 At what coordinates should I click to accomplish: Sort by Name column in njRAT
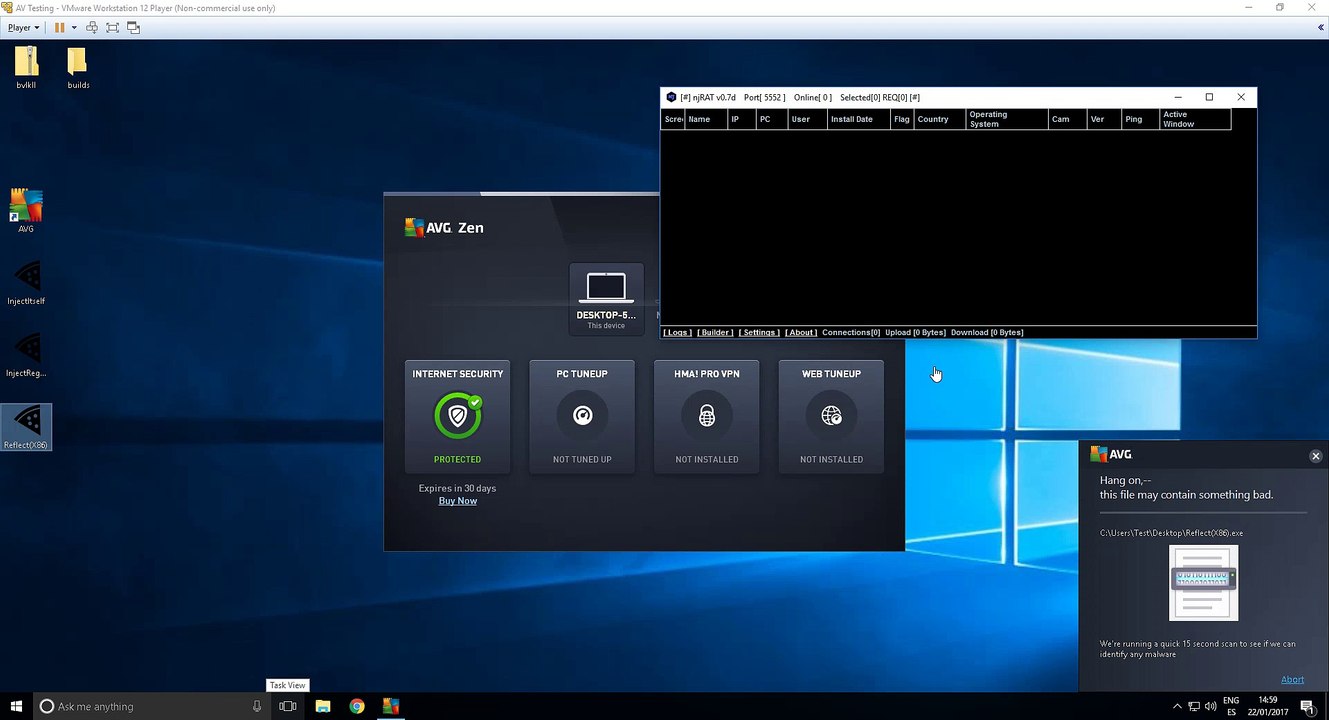click(706, 119)
